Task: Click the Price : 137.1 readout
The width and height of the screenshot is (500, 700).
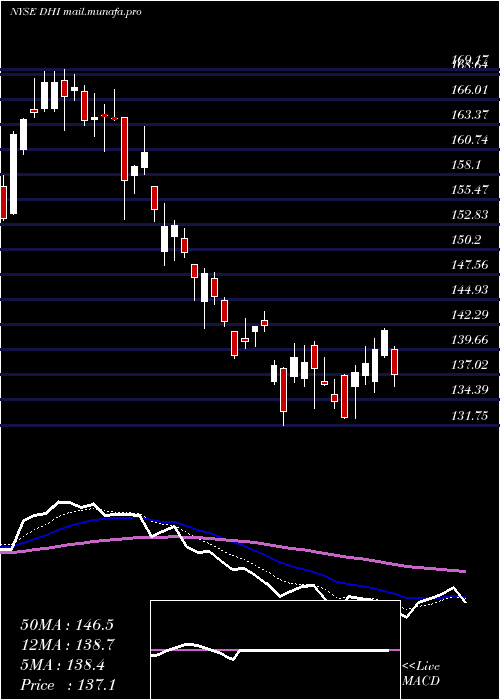Action: click(67, 685)
